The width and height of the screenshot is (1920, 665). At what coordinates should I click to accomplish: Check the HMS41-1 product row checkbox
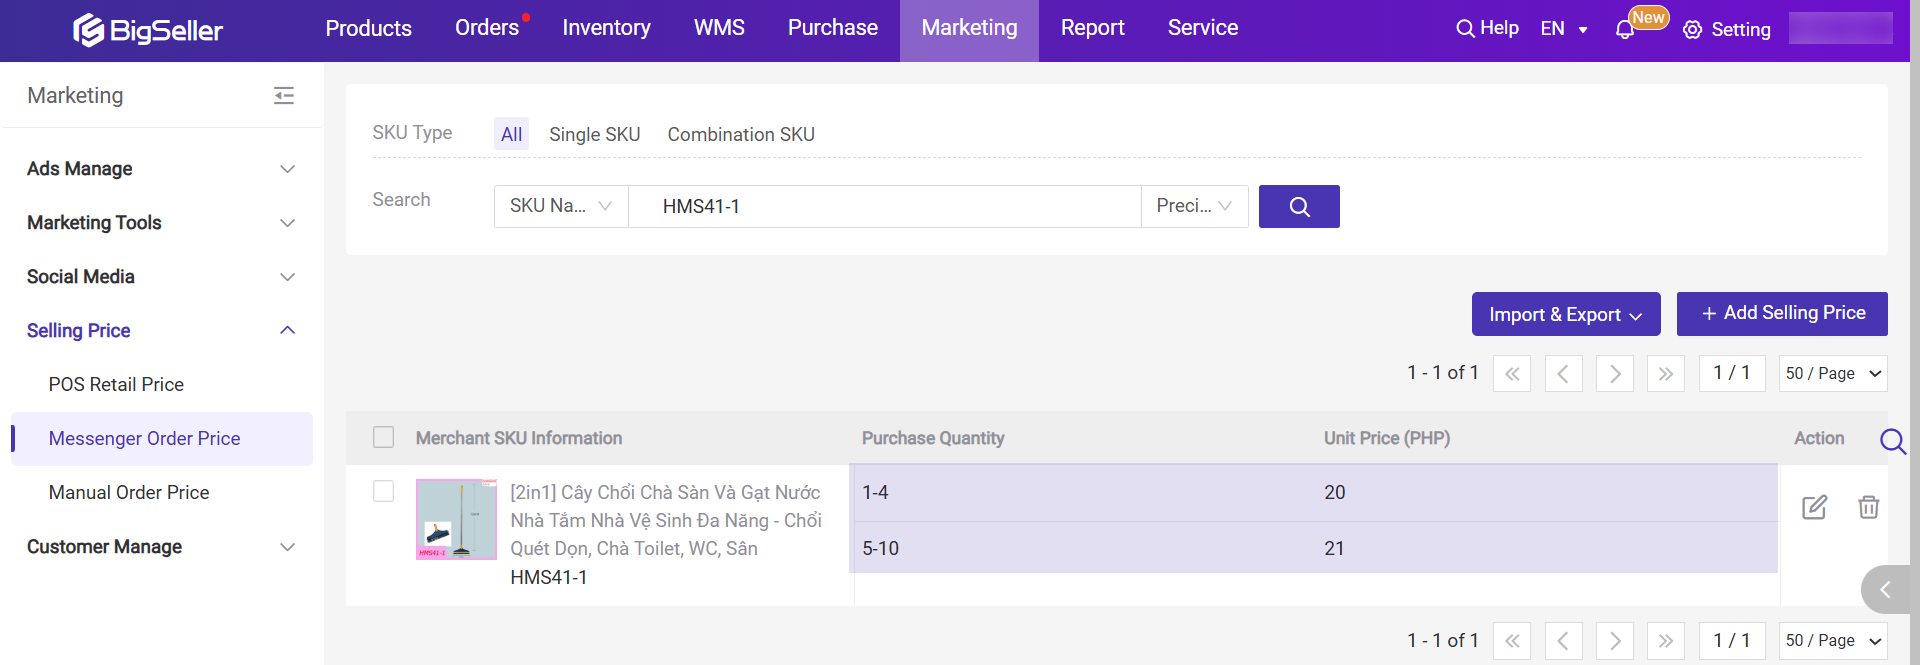[x=383, y=491]
